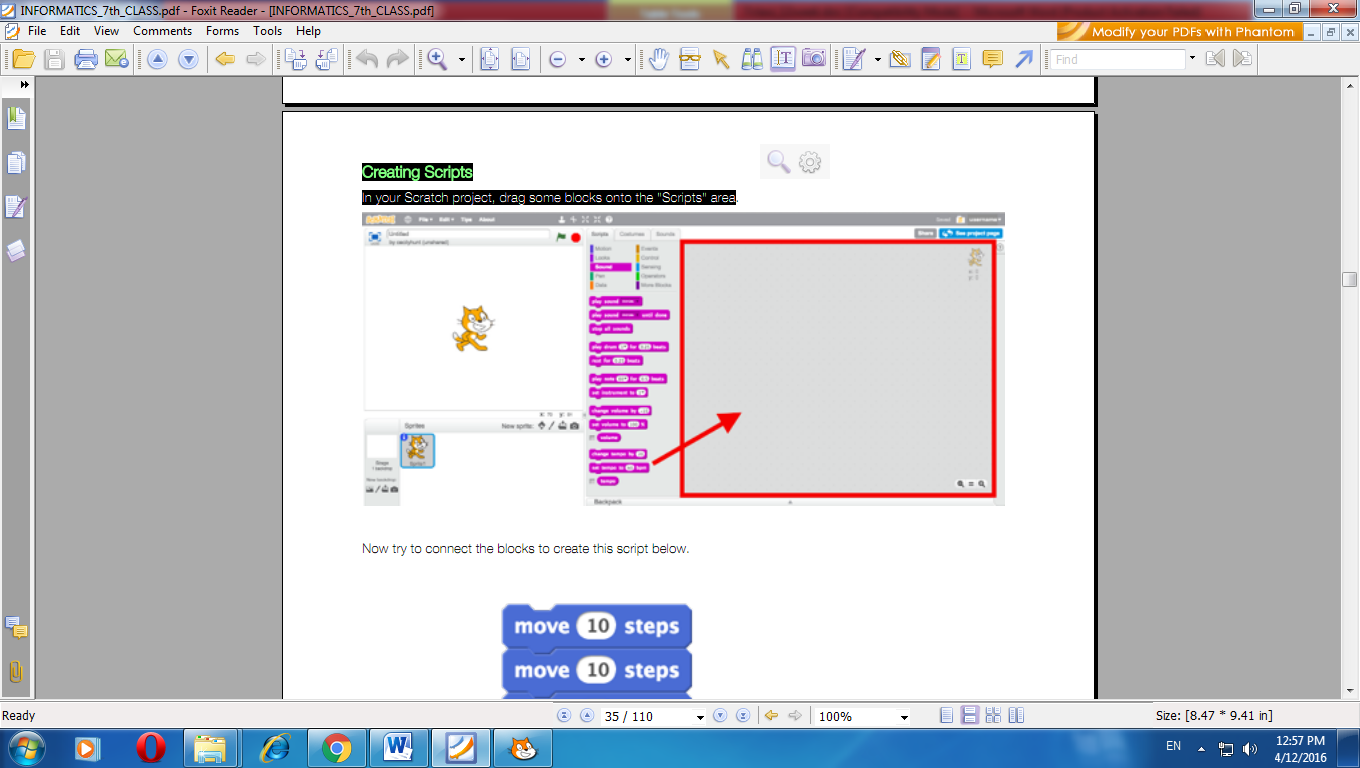Email the PDF using the envelope icon
Image resolution: width=1360 pixels, height=768 pixels.
[x=117, y=59]
